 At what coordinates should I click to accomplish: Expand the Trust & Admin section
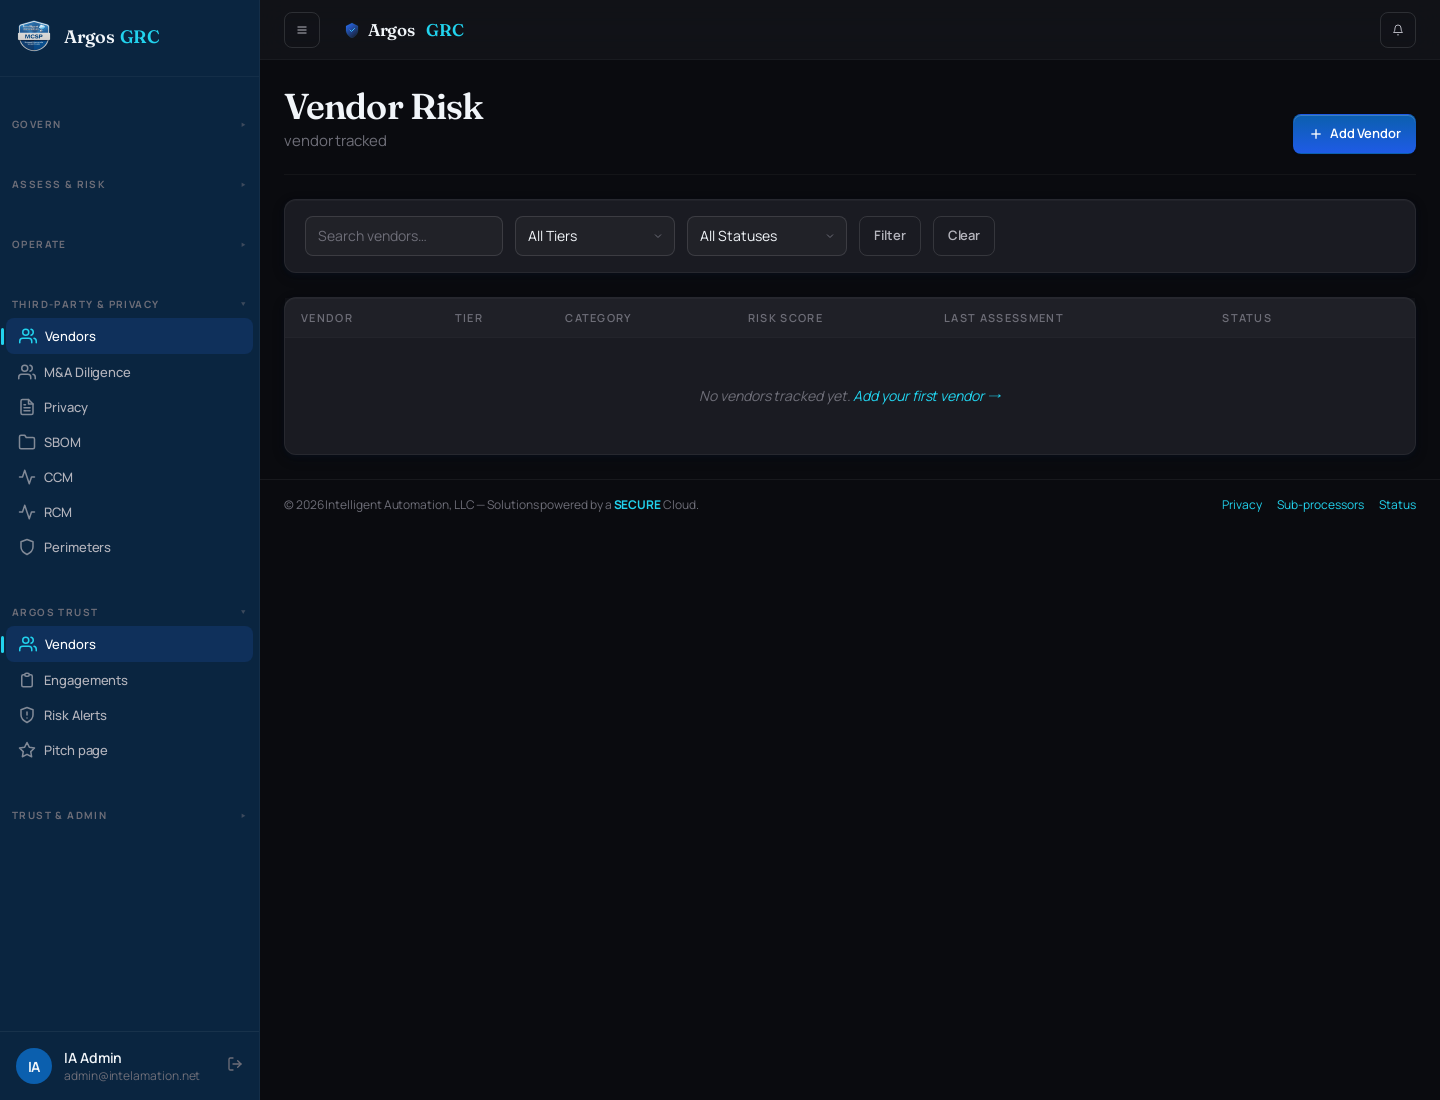pos(129,816)
